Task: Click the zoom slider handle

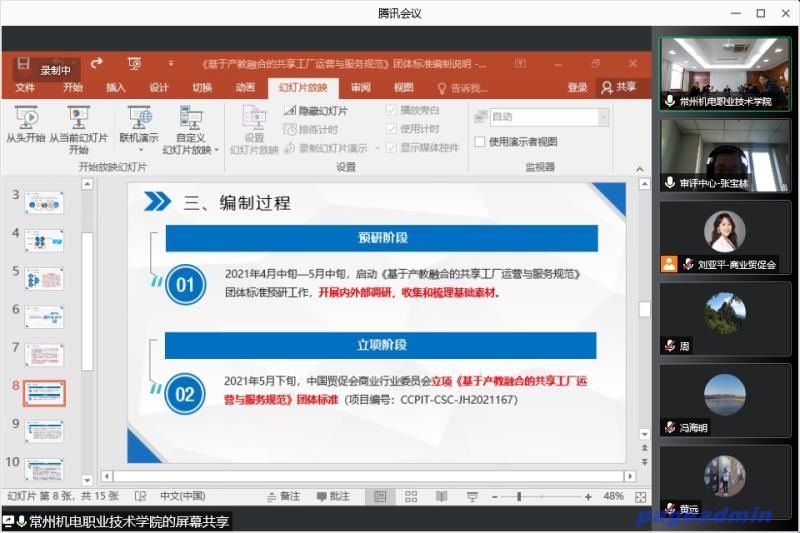Action: pyautogui.click(x=519, y=497)
